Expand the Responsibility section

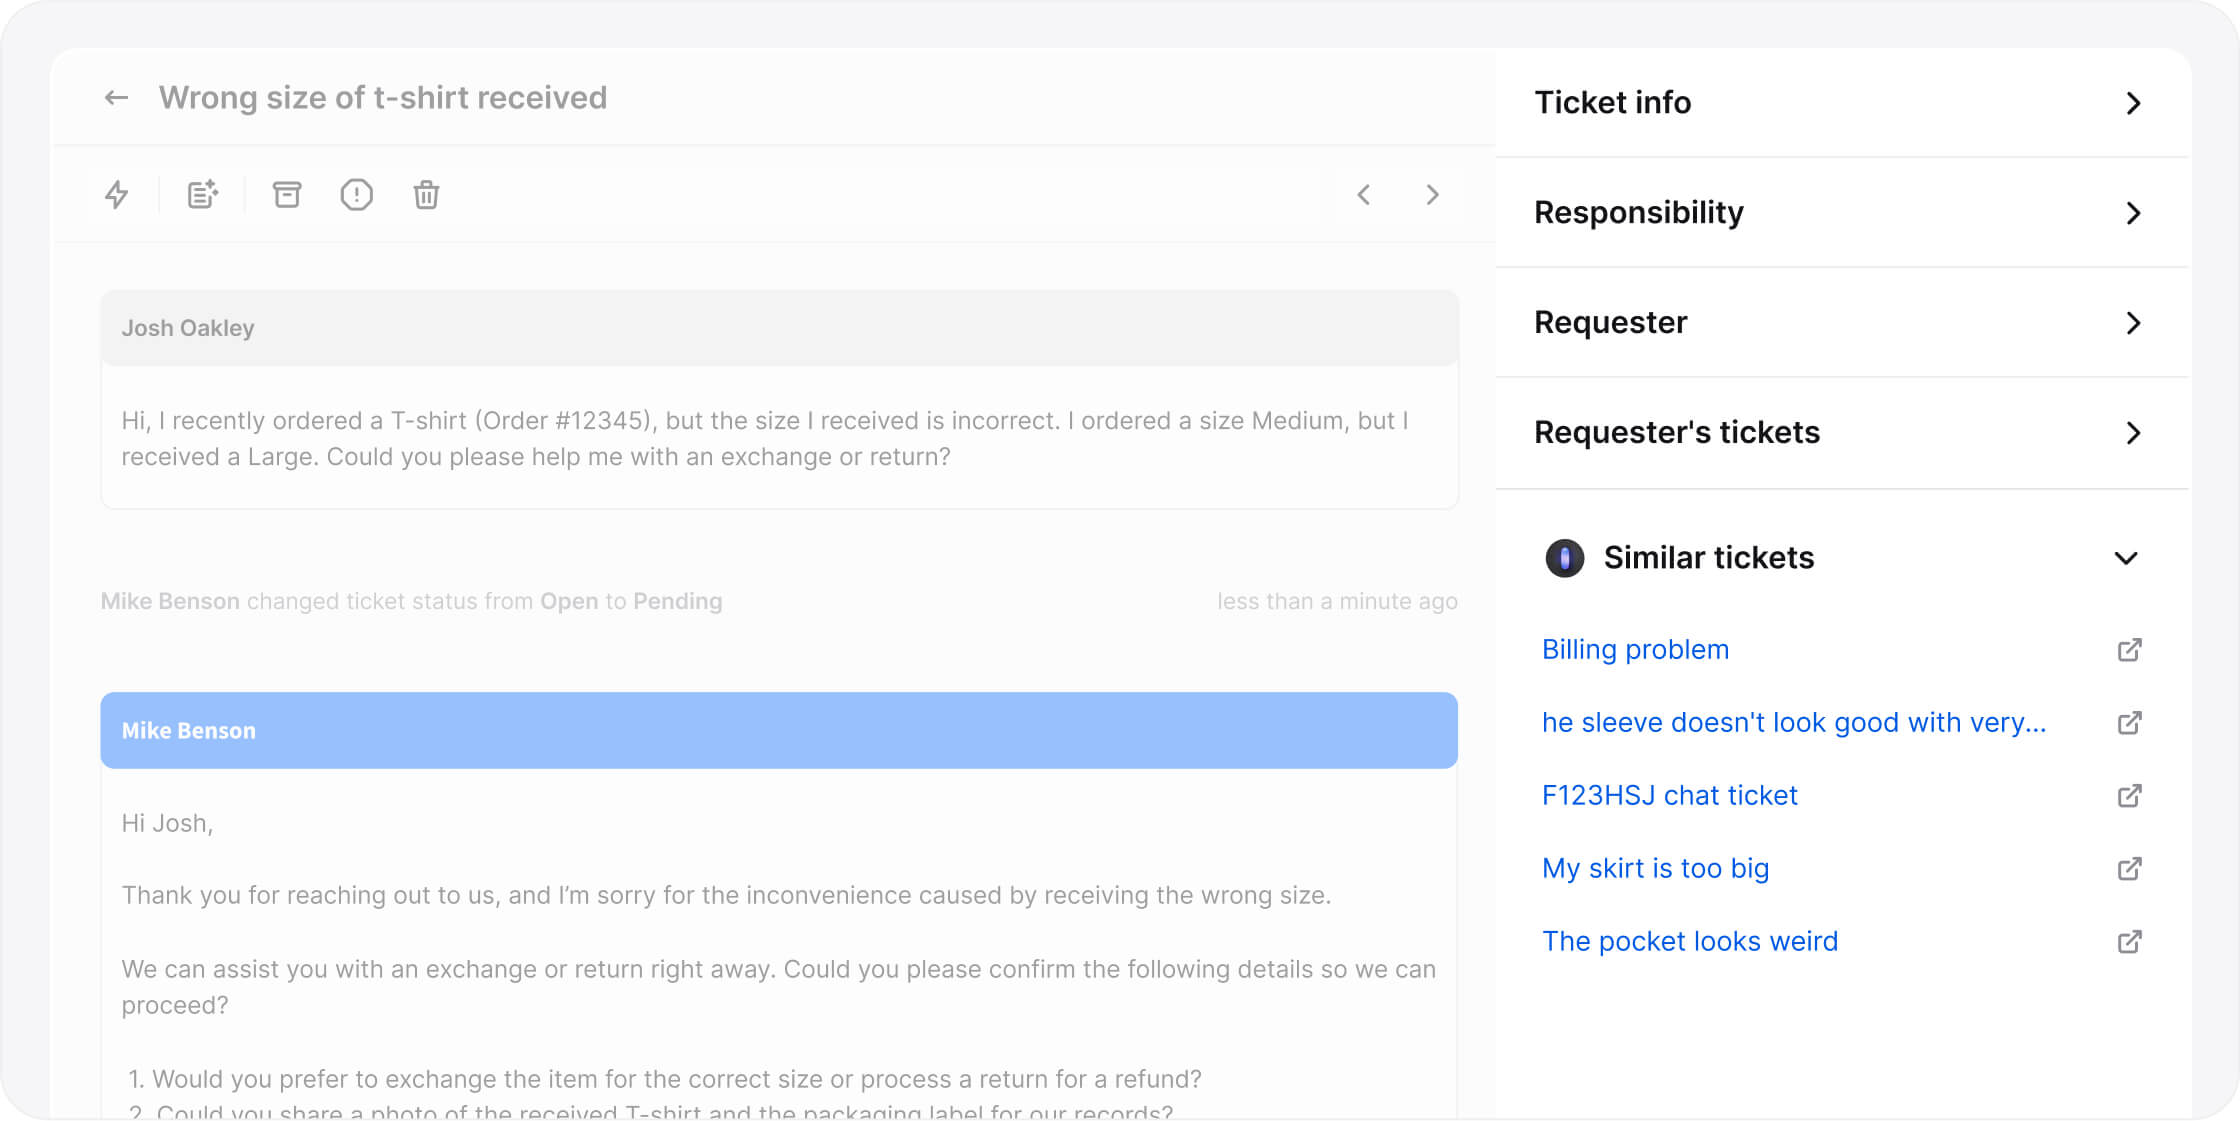(2135, 213)
